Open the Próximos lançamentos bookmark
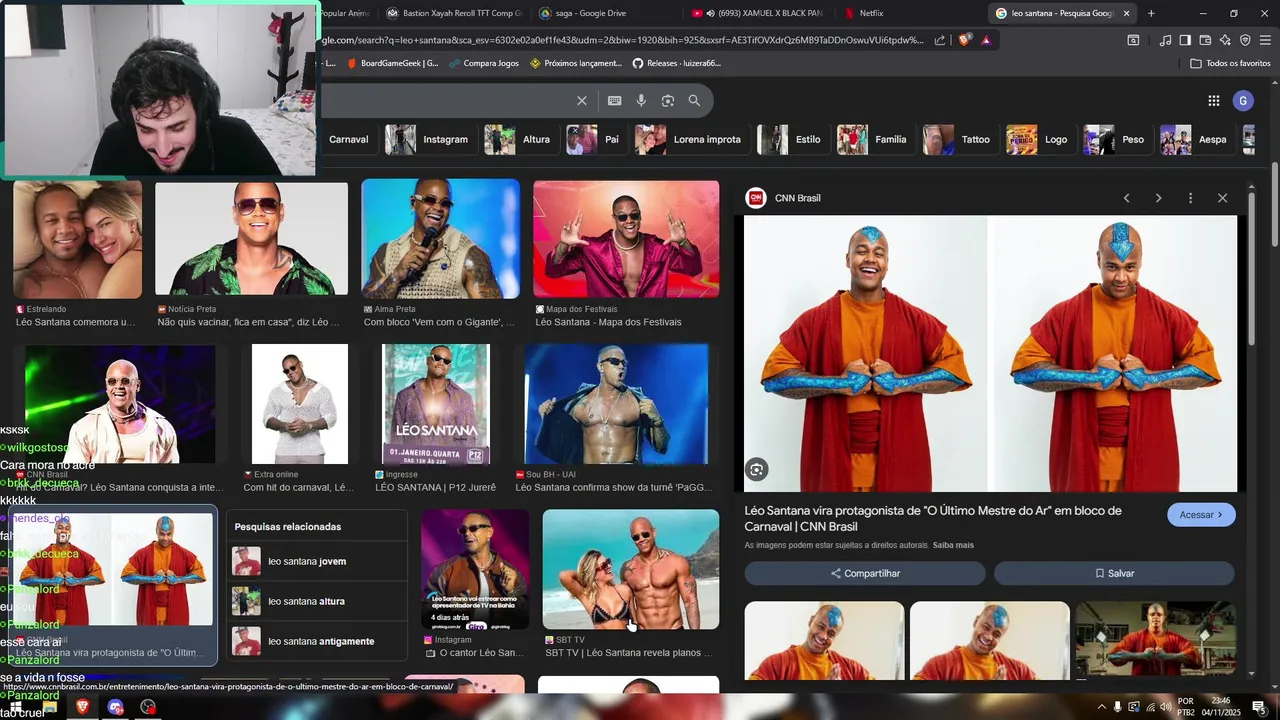The width and height of the screenshot is (1280, 720). click(x=576, y=63)
